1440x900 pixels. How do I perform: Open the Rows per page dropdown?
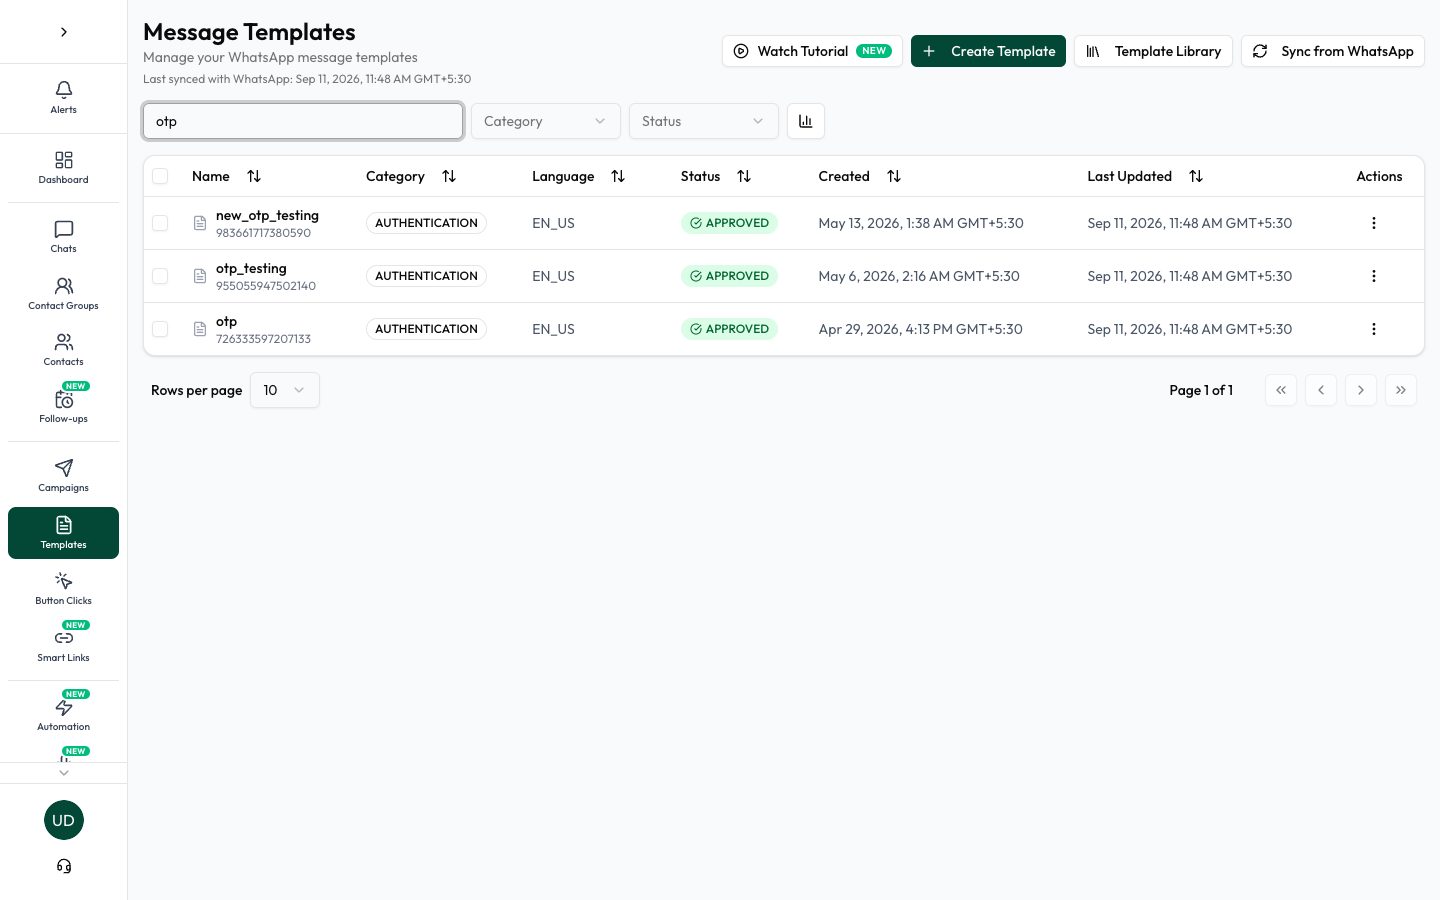(x=285, y=390)
